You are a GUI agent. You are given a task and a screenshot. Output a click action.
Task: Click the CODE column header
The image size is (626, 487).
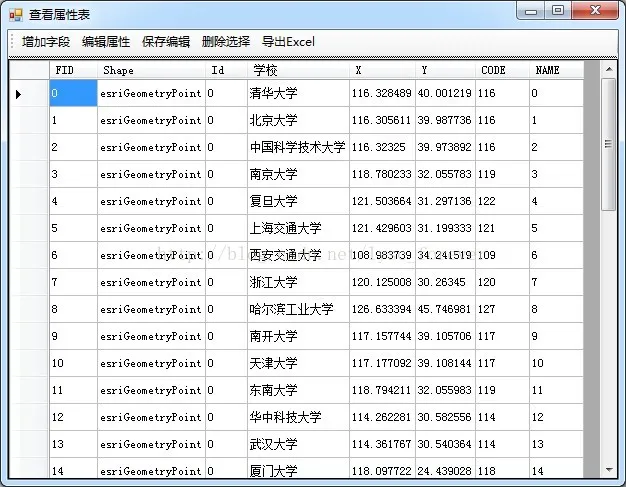coord(502,70)
